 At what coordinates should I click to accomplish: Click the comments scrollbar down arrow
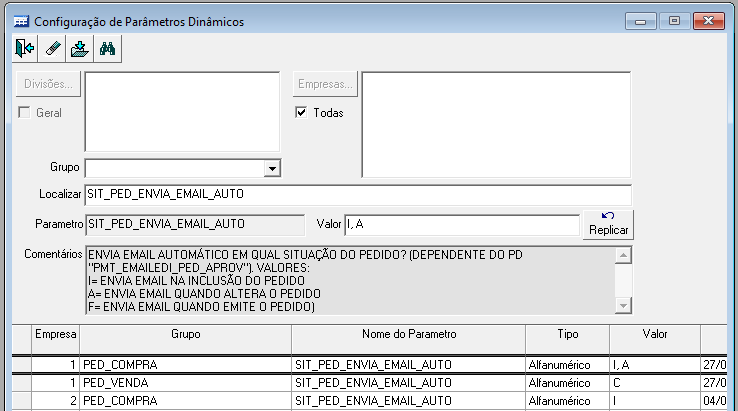click(623, 306)
